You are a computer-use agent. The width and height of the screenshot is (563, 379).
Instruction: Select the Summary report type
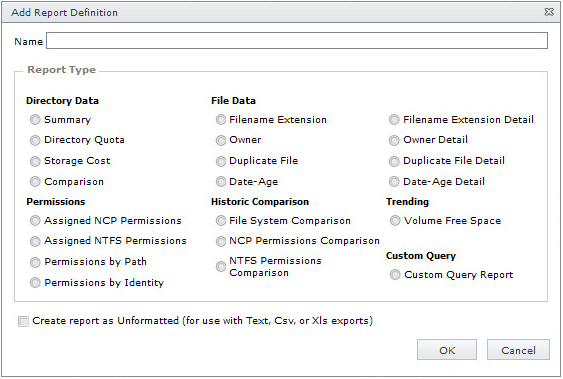tap(35, 120)
